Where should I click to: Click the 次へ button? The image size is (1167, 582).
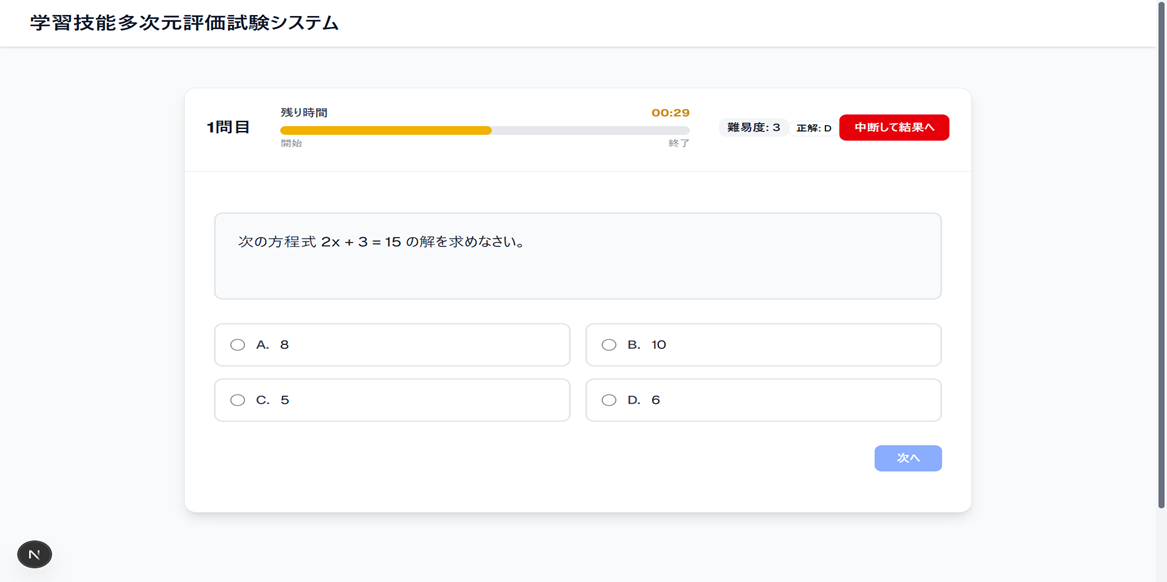tap(907, 458)
